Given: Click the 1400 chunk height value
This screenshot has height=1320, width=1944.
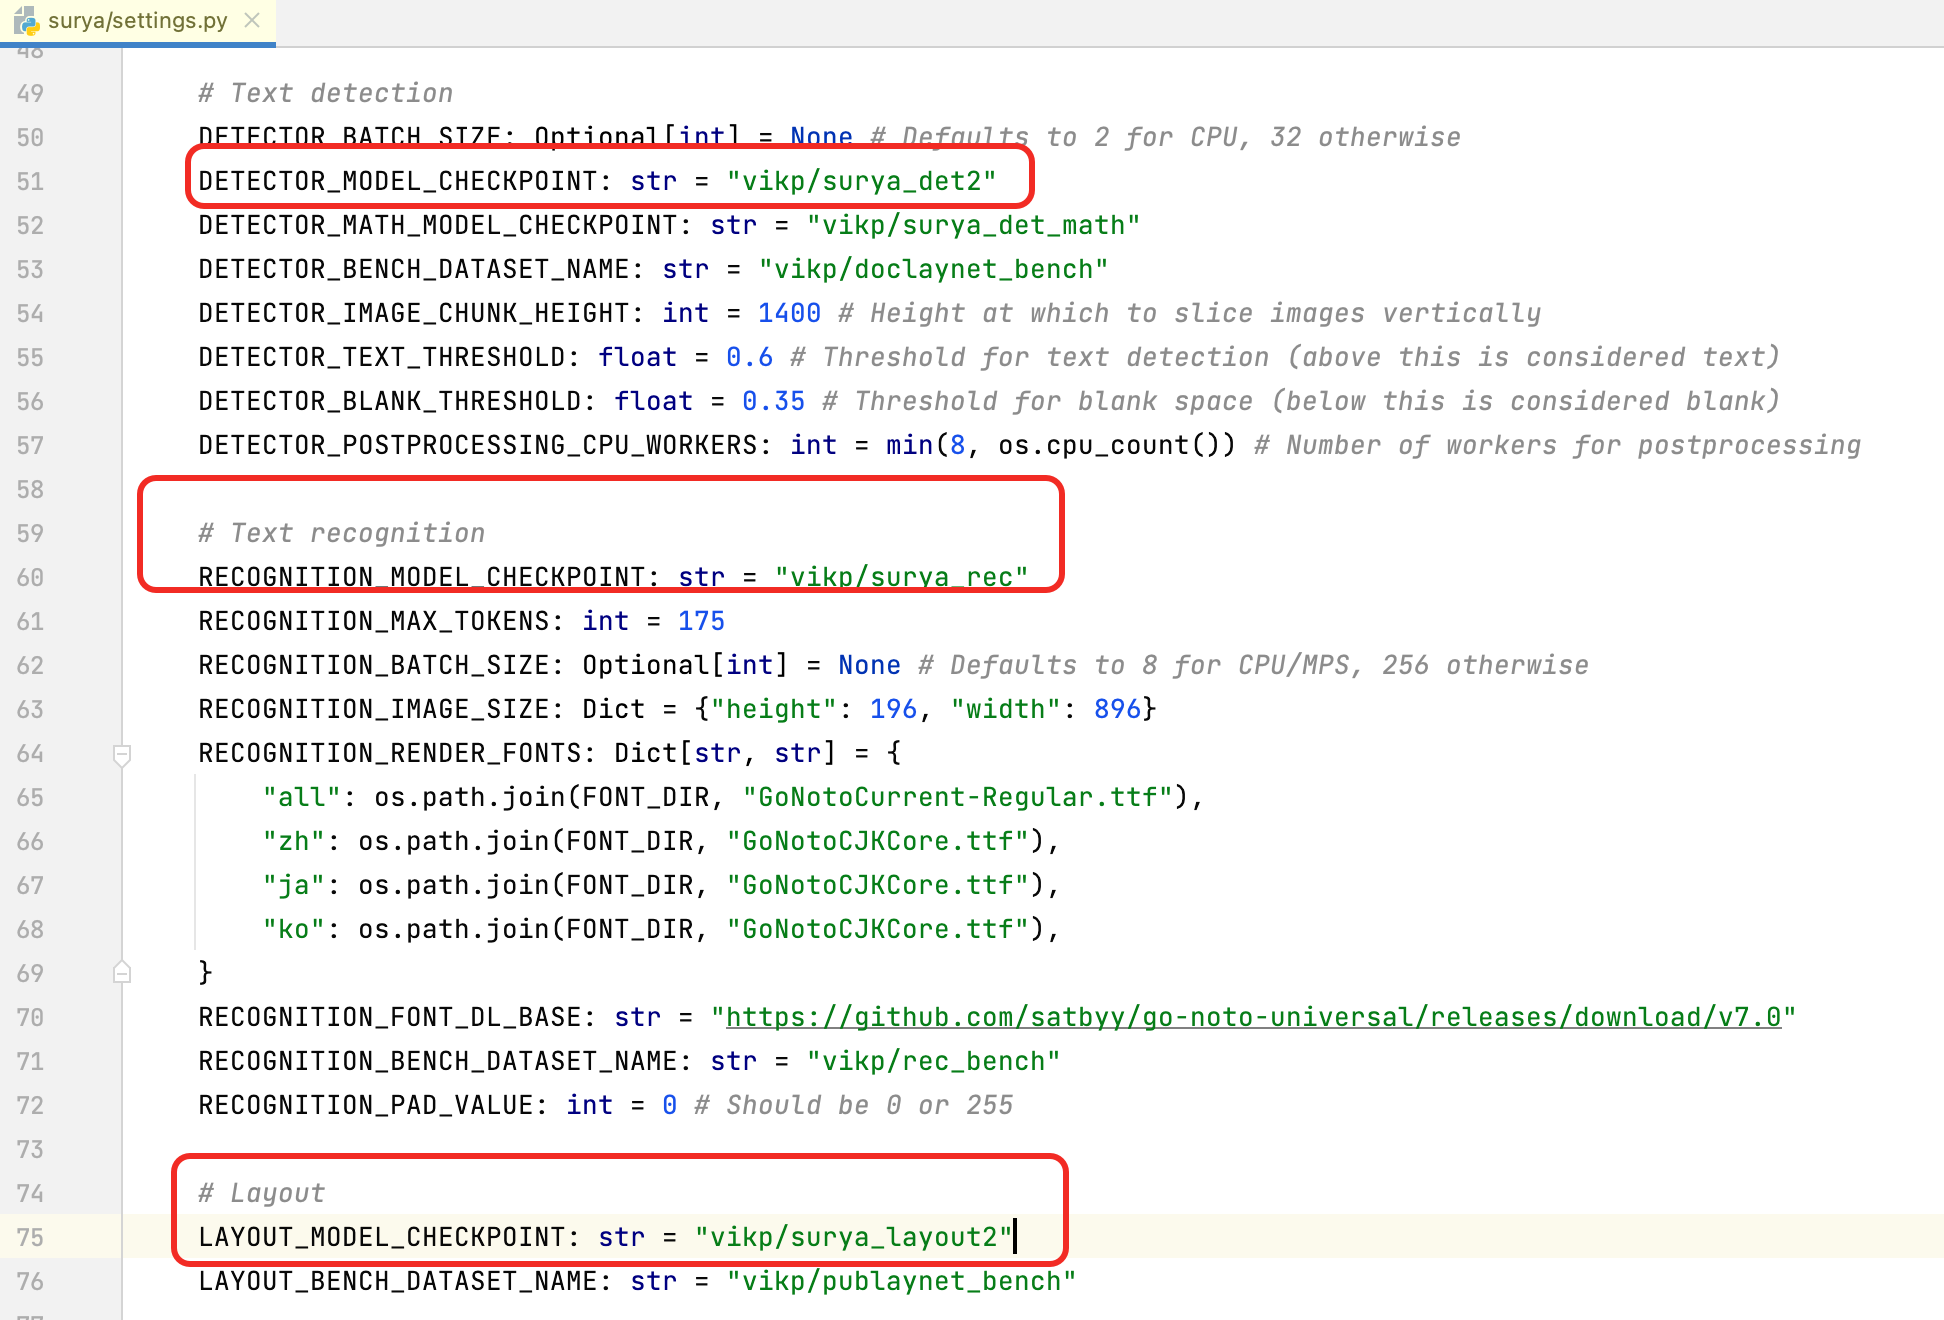Looking at the screenshot, I should [x=789, y=313].
